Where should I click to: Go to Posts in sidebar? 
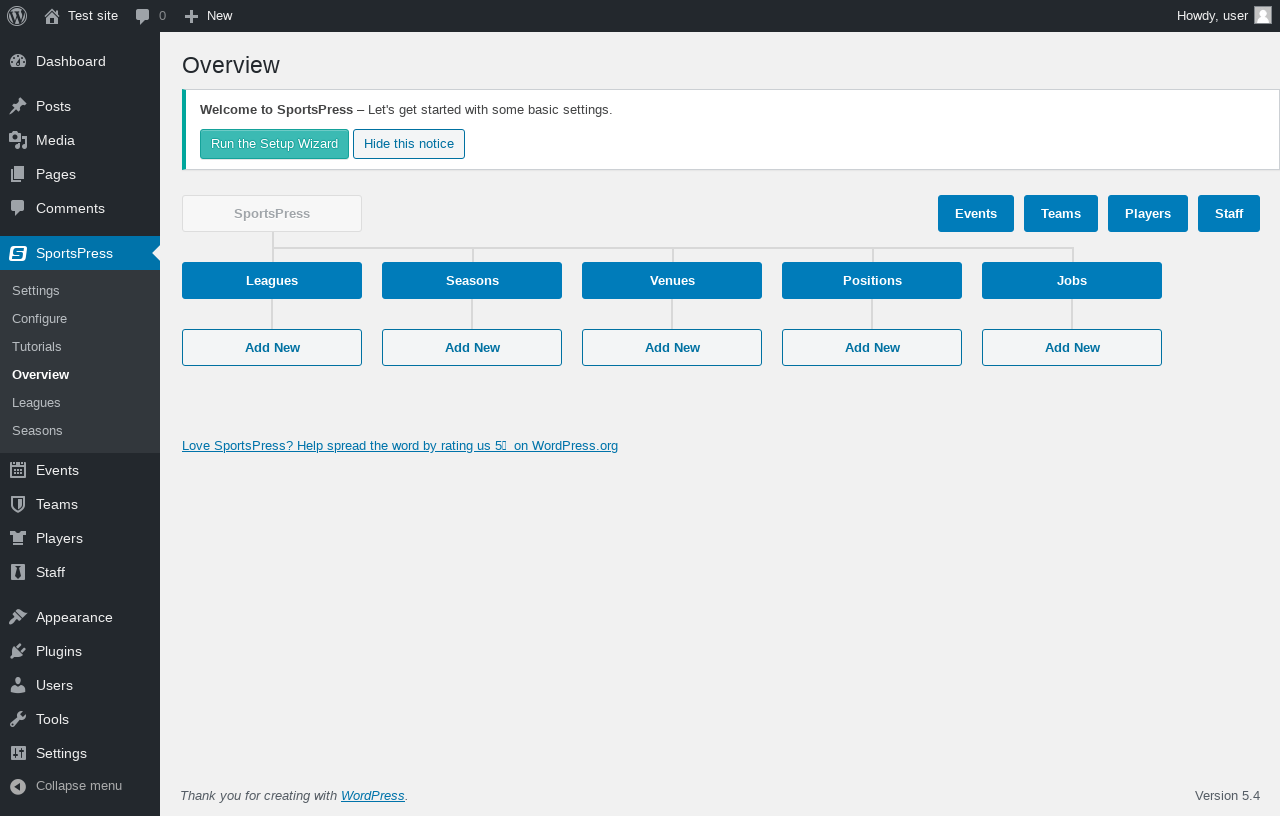click(80, 106)
